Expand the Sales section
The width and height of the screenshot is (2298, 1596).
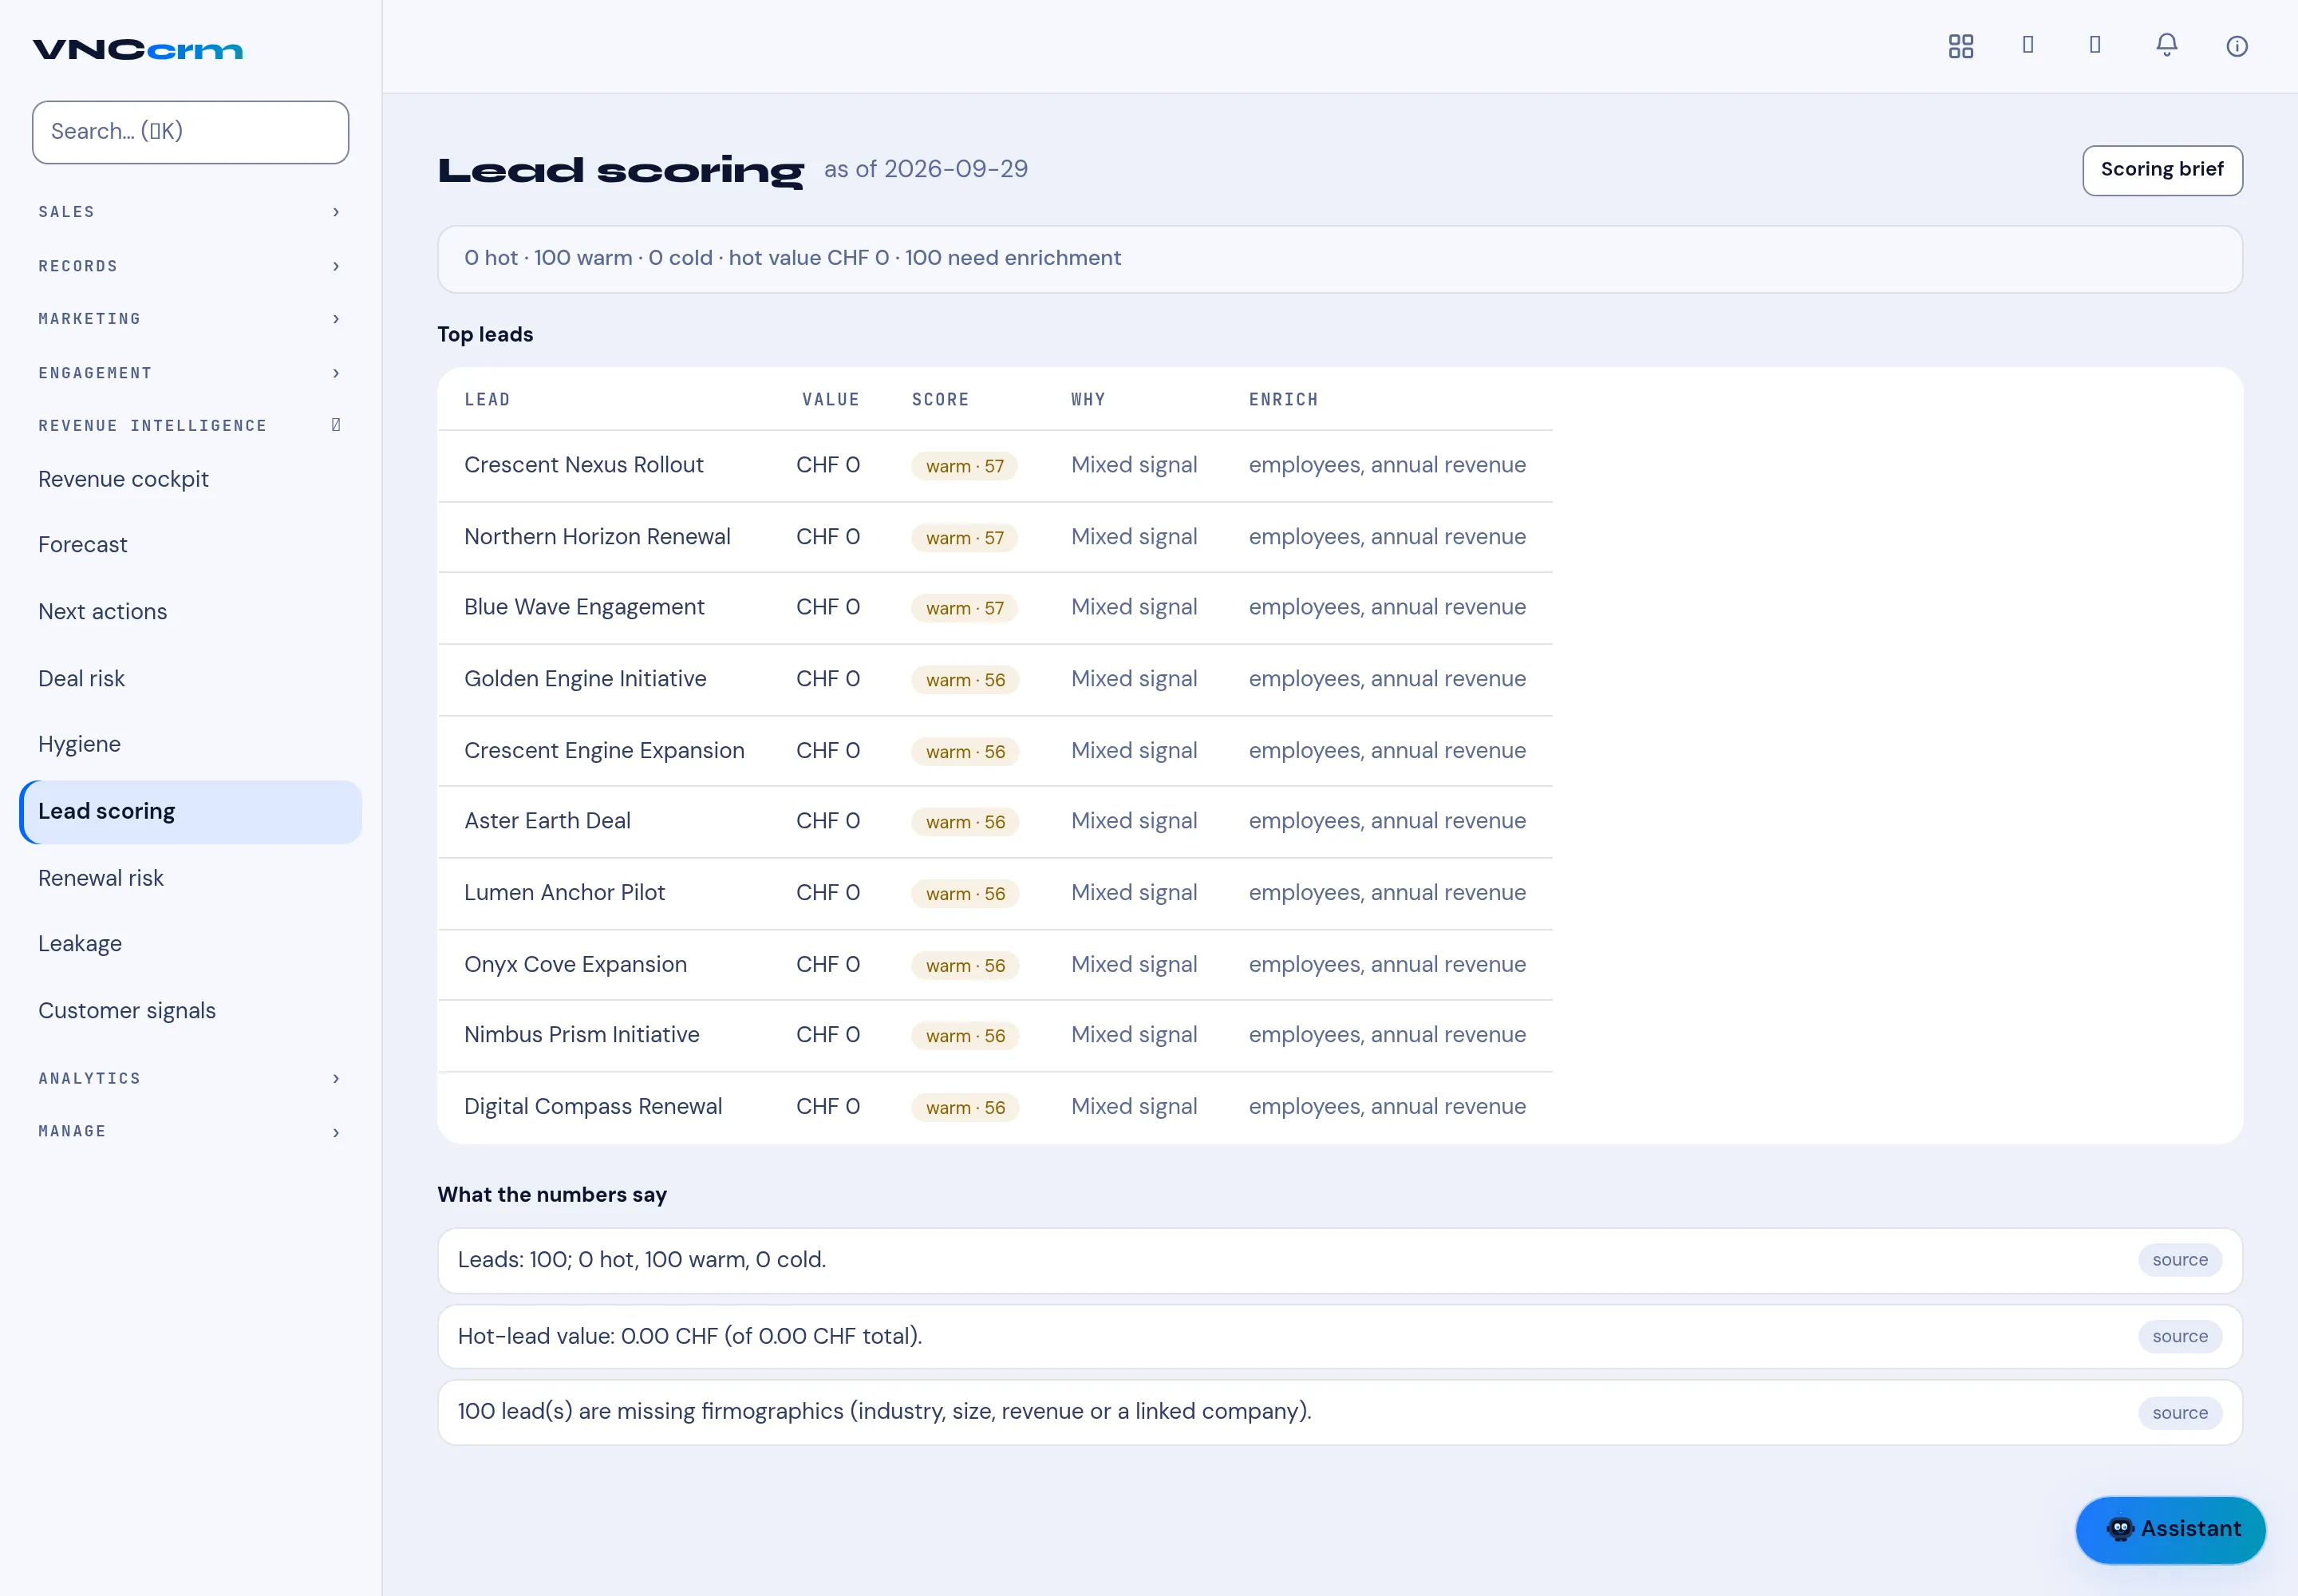tap(190, 212)
